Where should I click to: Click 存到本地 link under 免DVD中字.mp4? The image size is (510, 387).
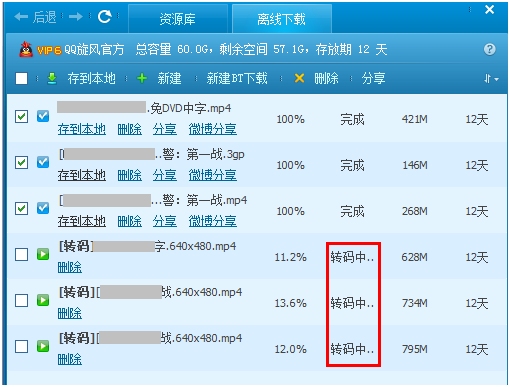tap(82, 129)
